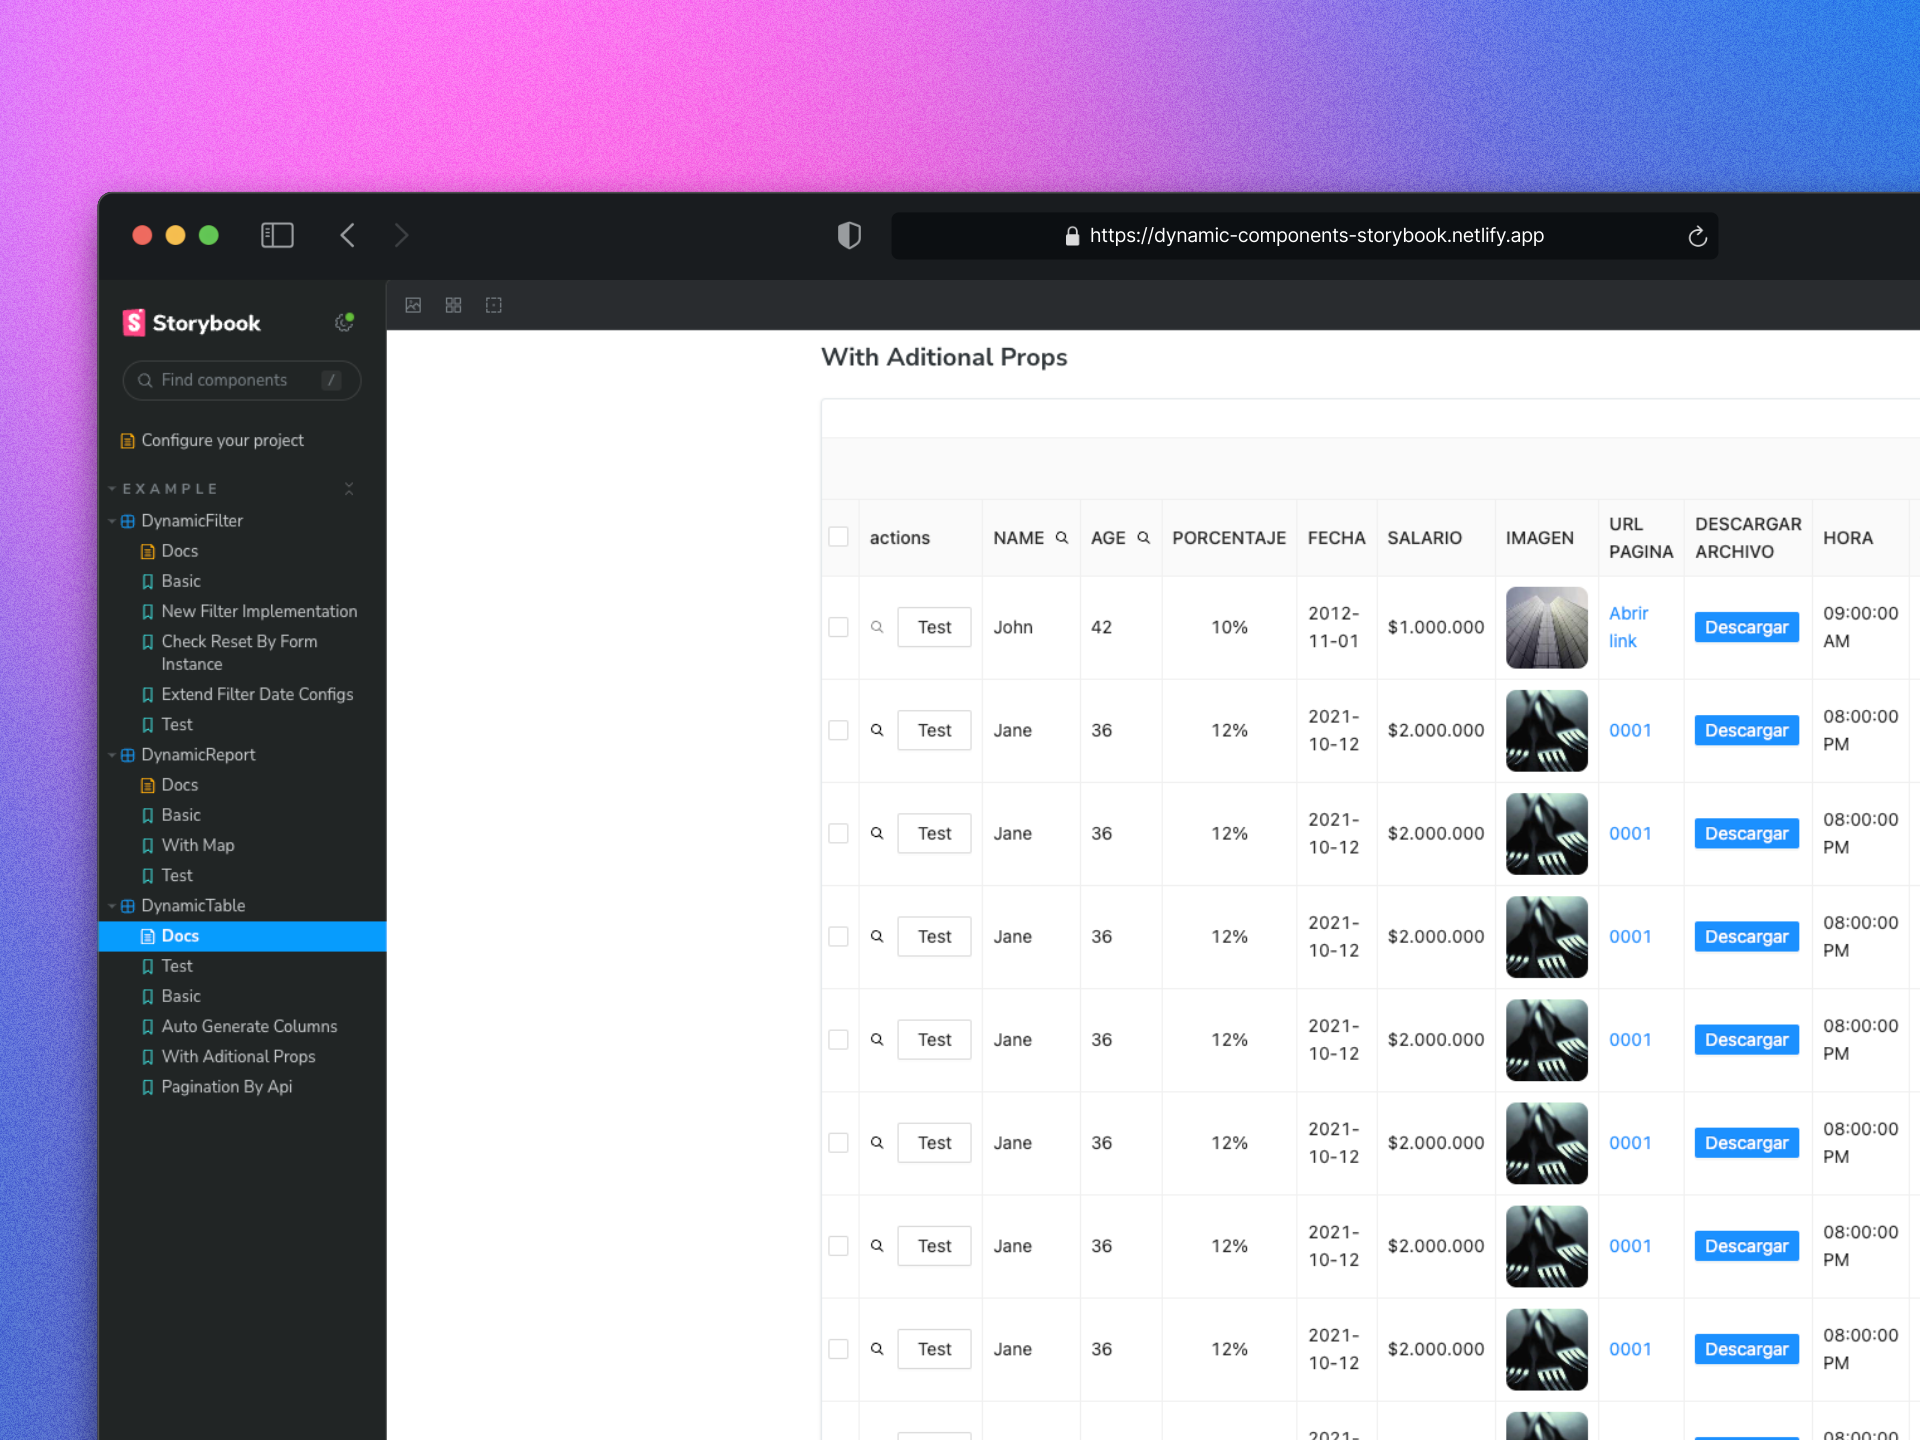Click the NAME column search icon

coord(1062,538)
